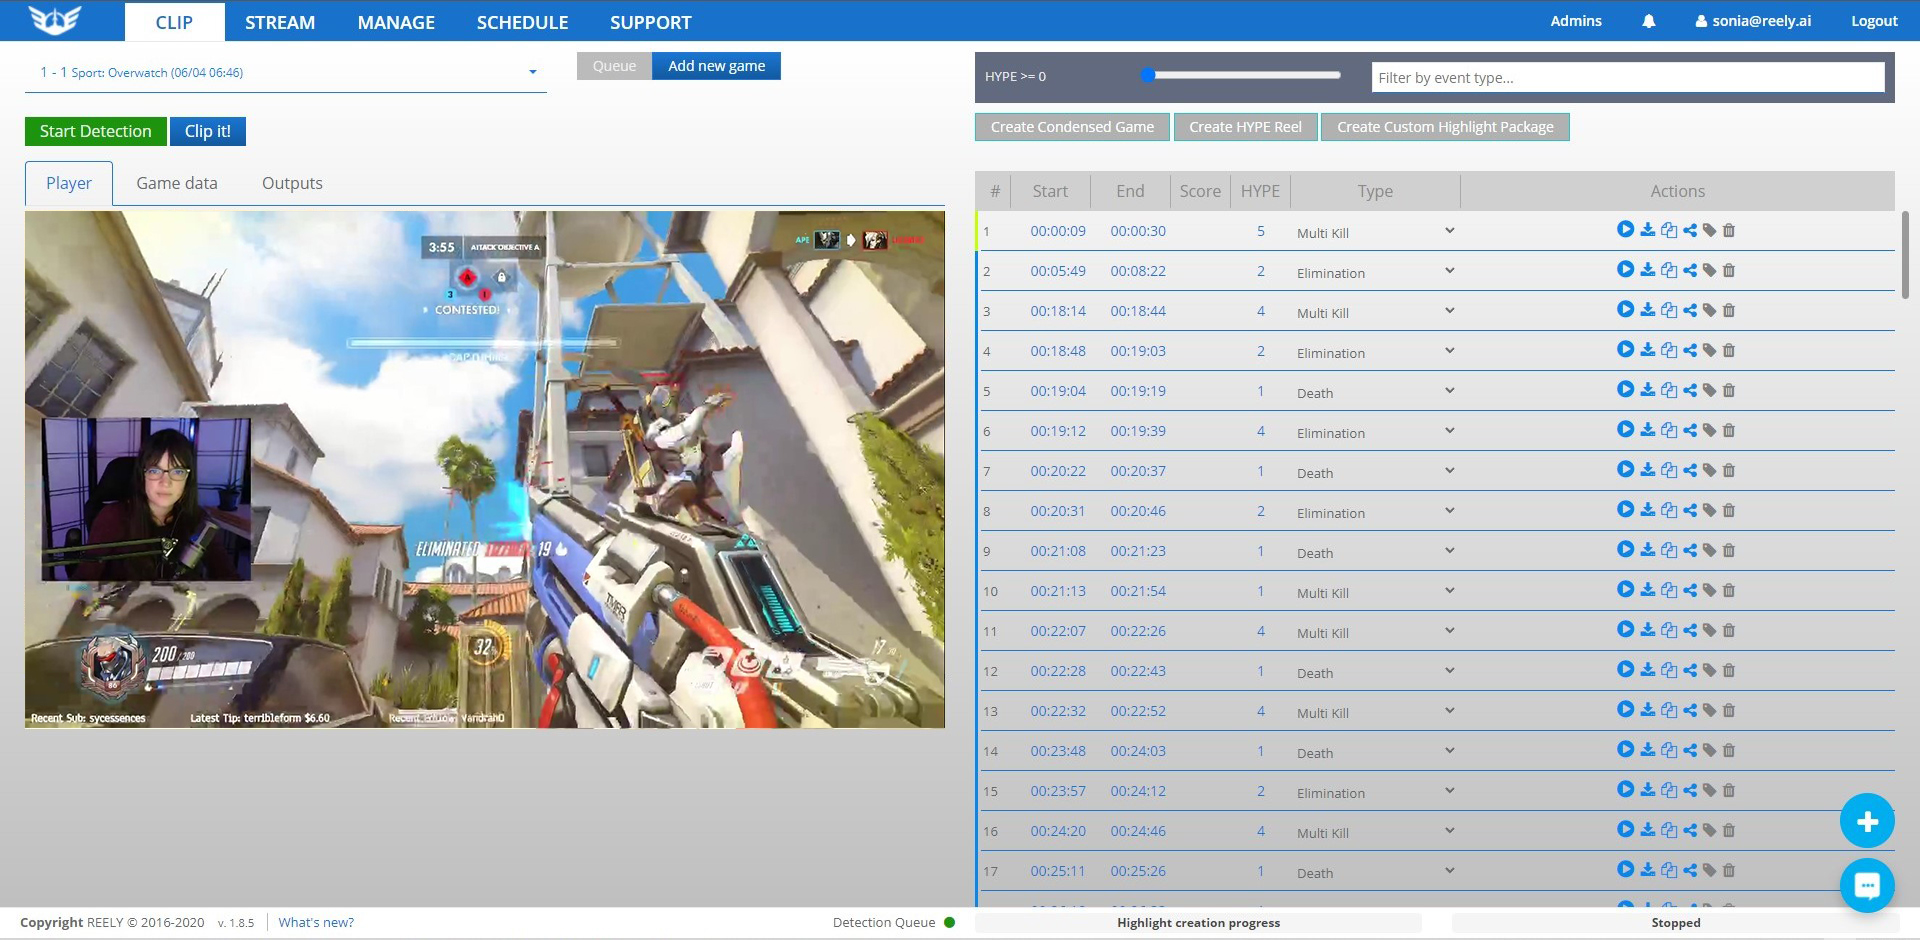Click the Logout link
The height and width of the screenshot is (940, 1920).
coord(1874,21)
